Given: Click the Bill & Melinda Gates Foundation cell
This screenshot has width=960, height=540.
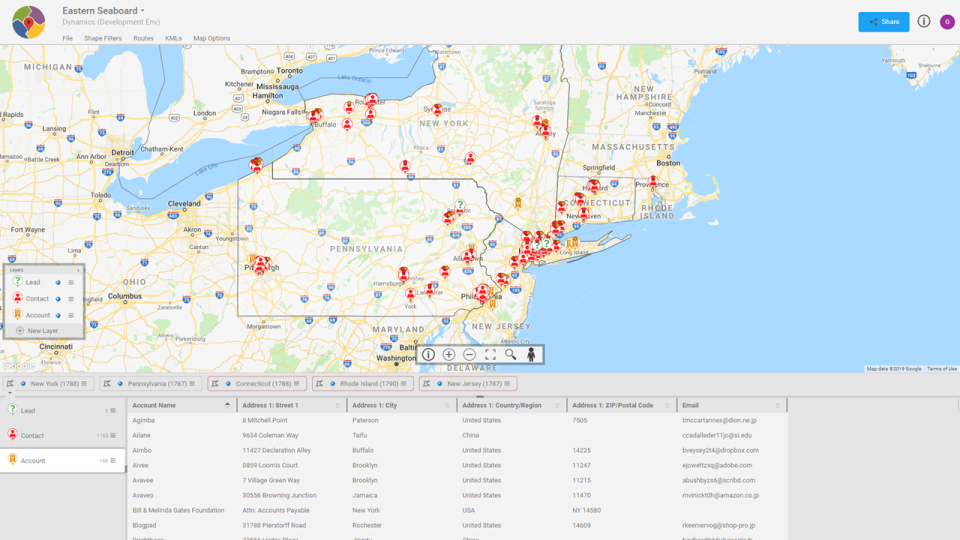Looking at the screenshot, I should tap(178, 510).
